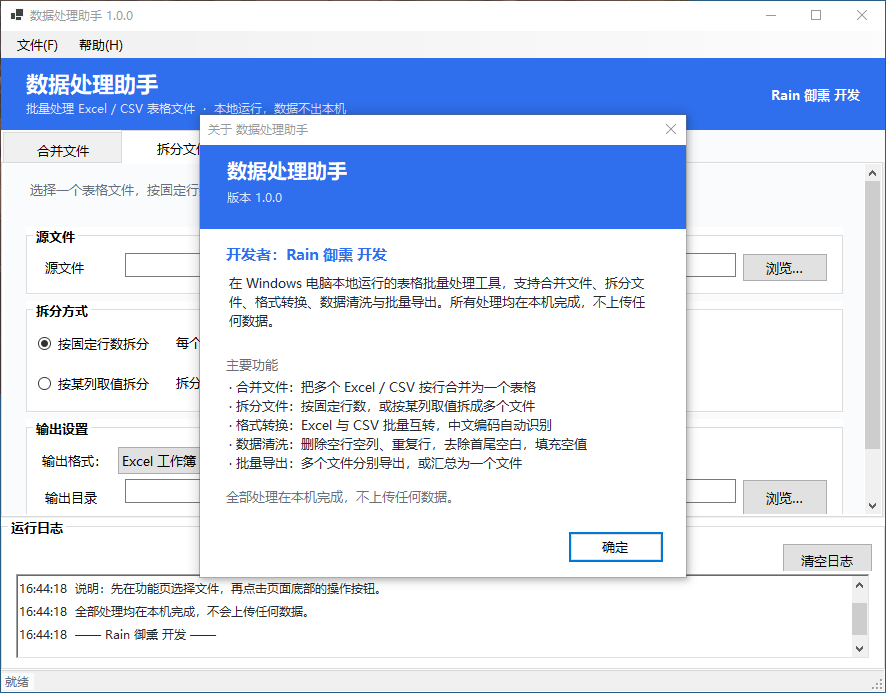Click the 合并文件 feature line in the dialog
Viewport: 886px width, 693px height.
[x=383, y=387]
